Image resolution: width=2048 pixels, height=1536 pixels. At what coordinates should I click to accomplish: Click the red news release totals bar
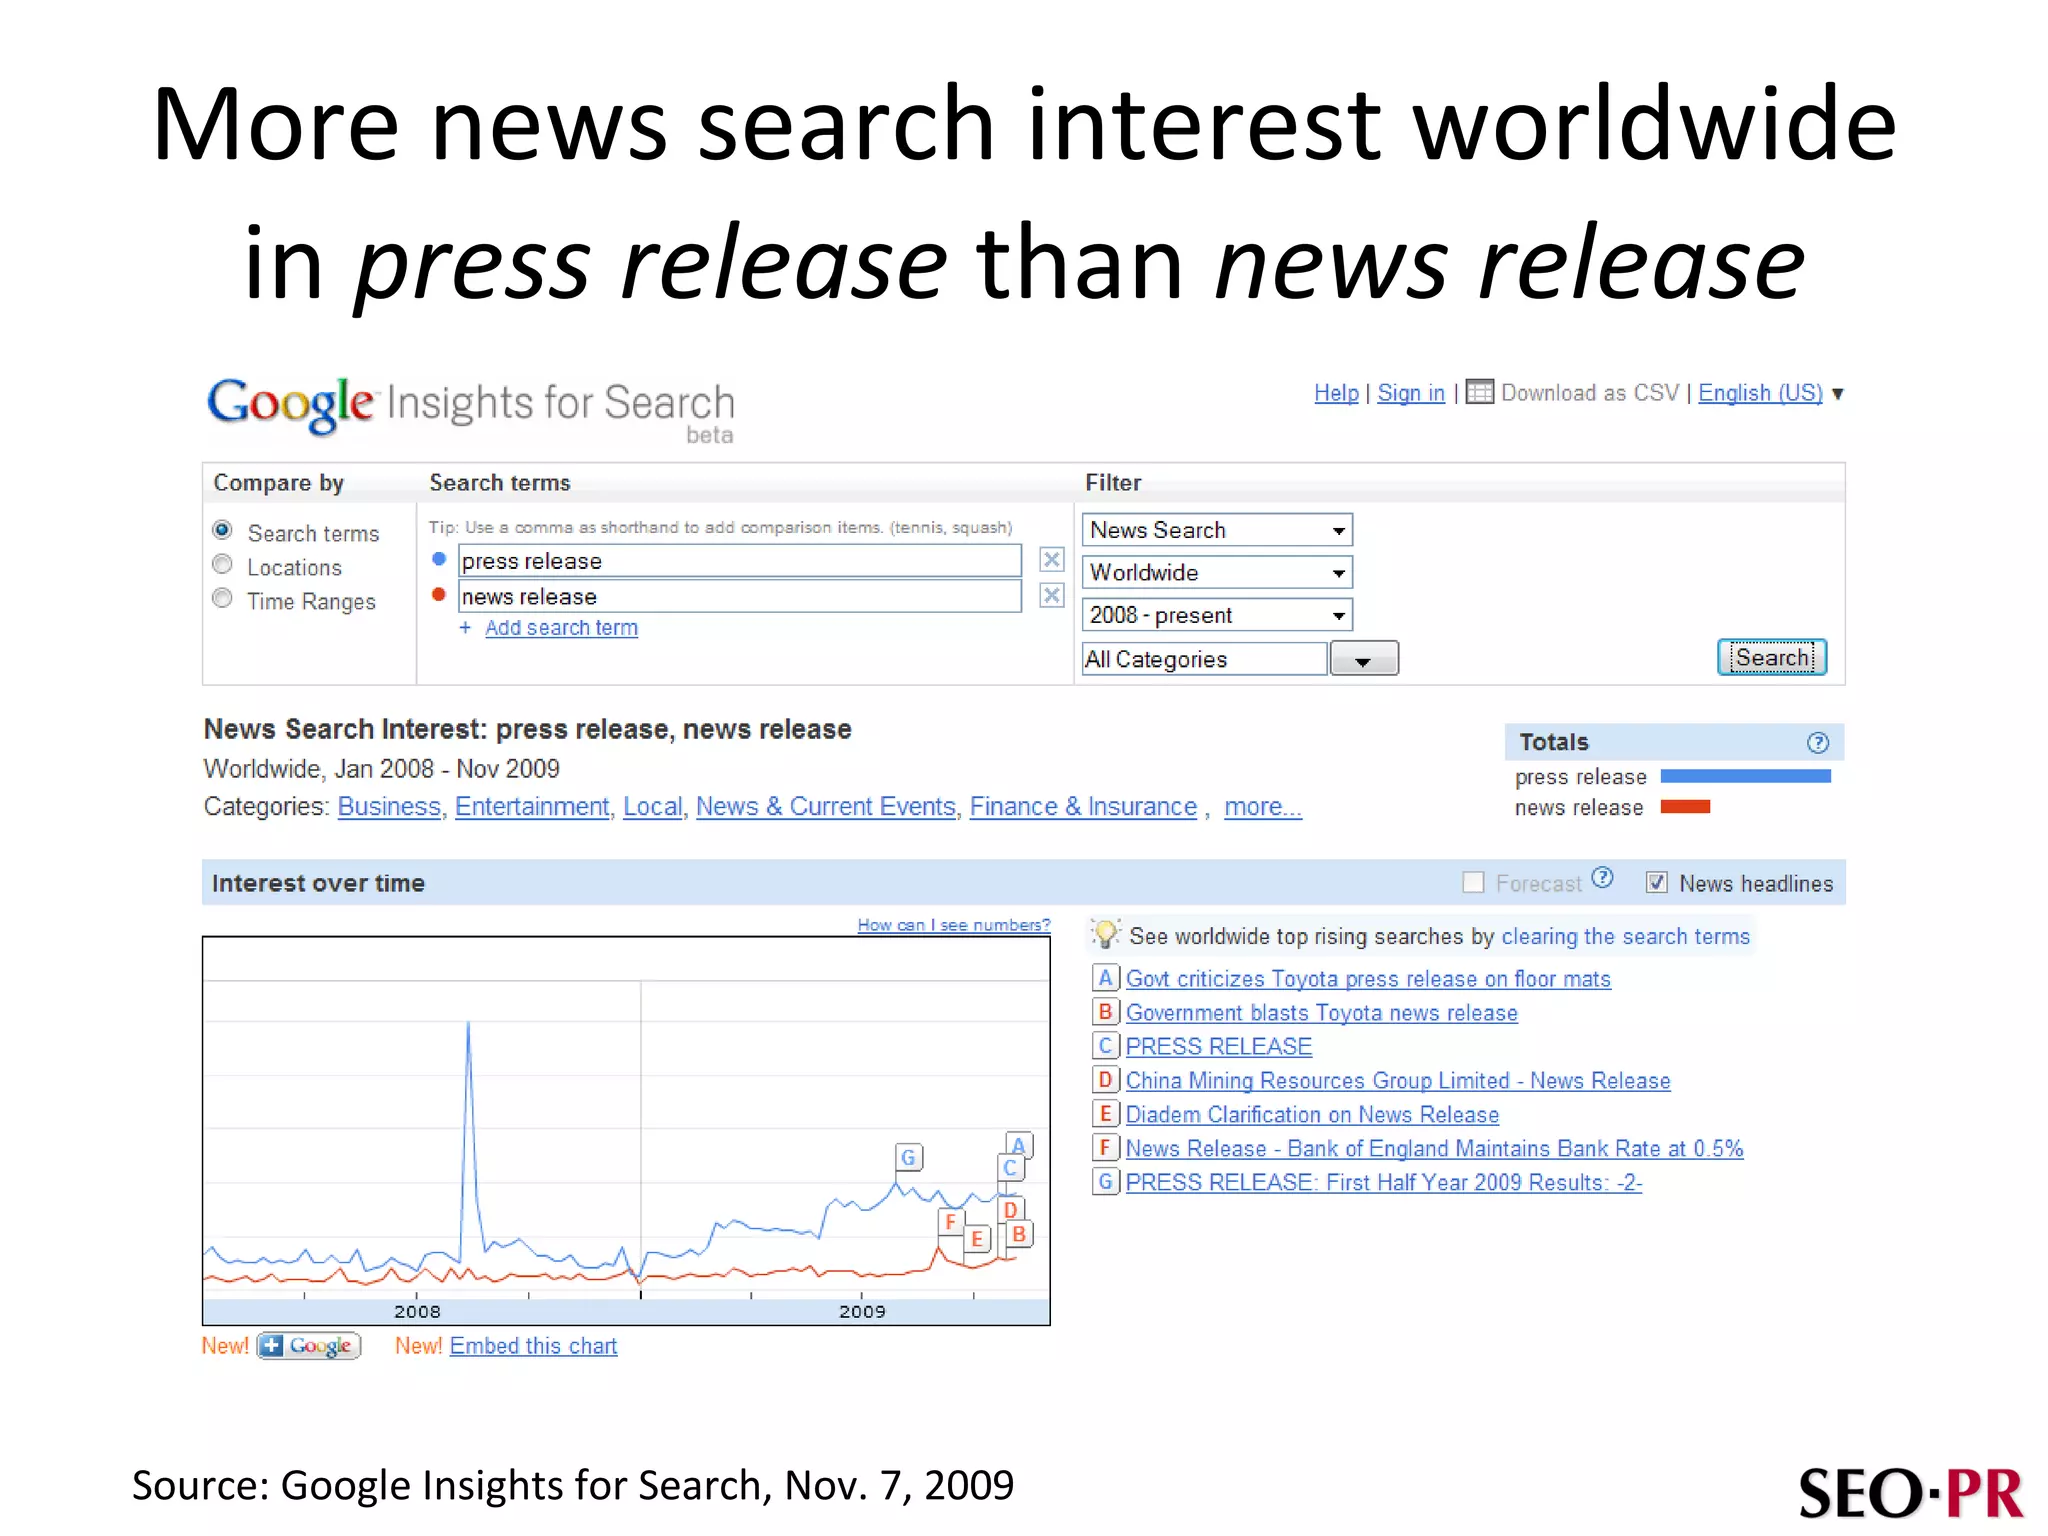pos(1685,807)
